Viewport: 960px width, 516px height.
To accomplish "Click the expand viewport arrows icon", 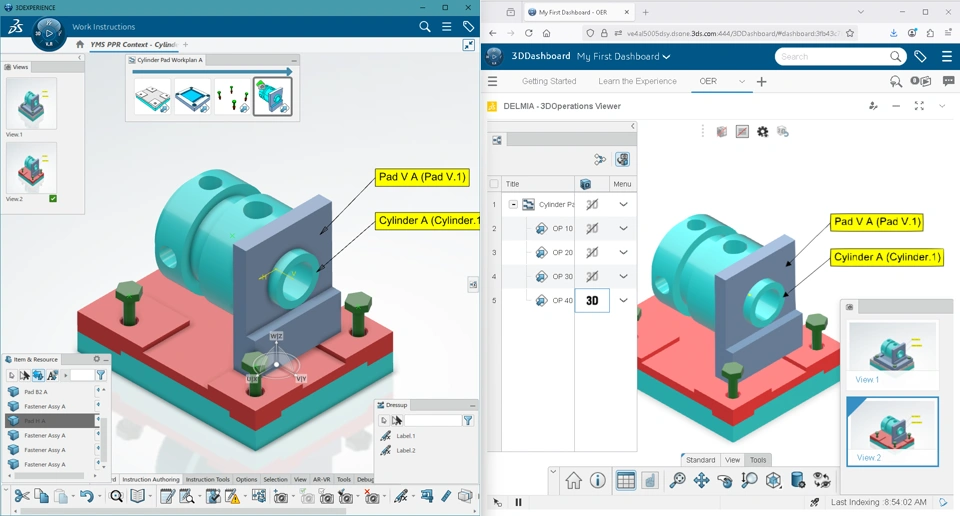I will tap(468, 45).
